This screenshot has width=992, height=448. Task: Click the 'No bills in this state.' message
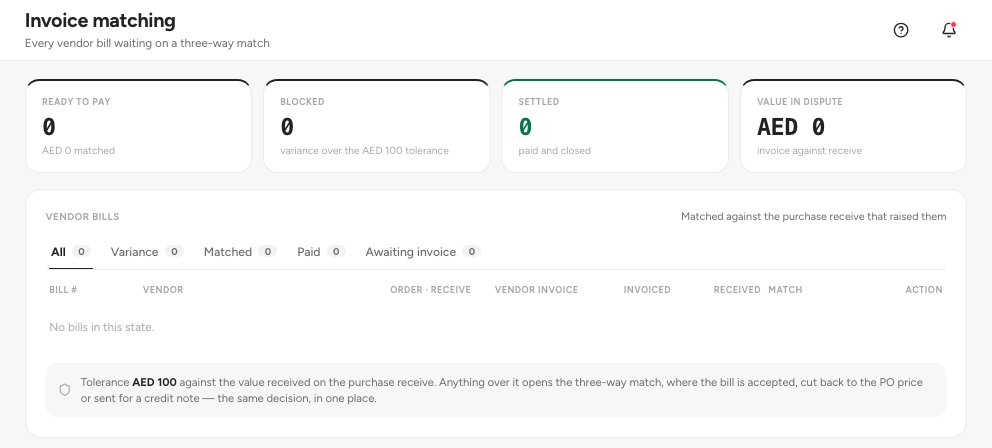pyautogui.click(x=102, y=327)
